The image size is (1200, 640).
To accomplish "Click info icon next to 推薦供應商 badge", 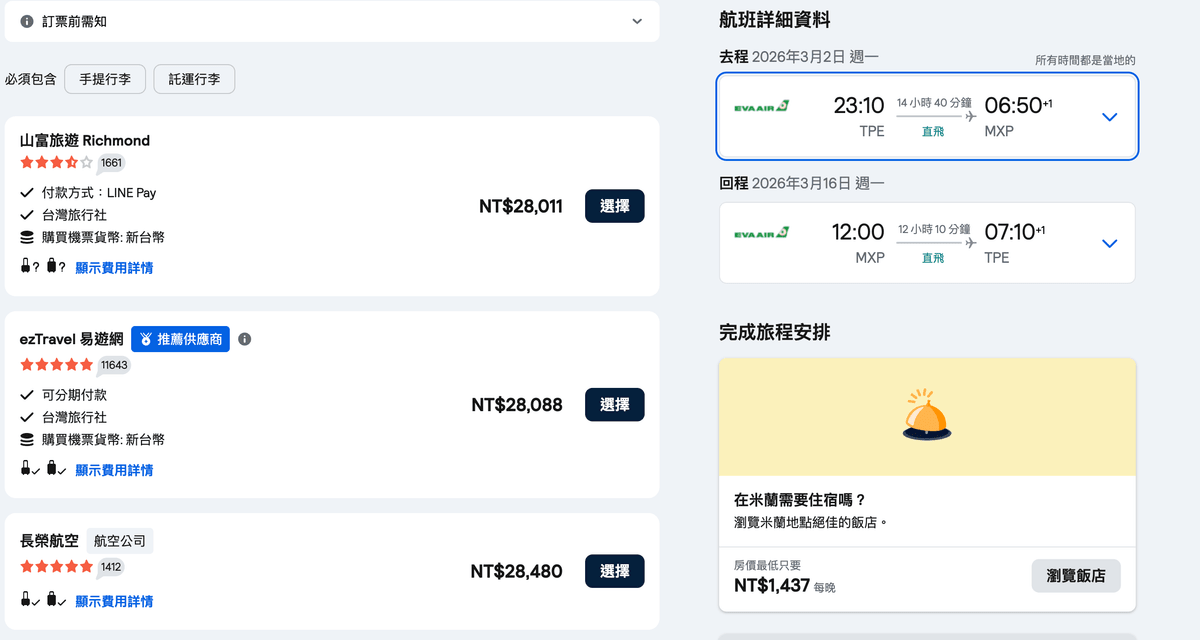I will [245, 339].
